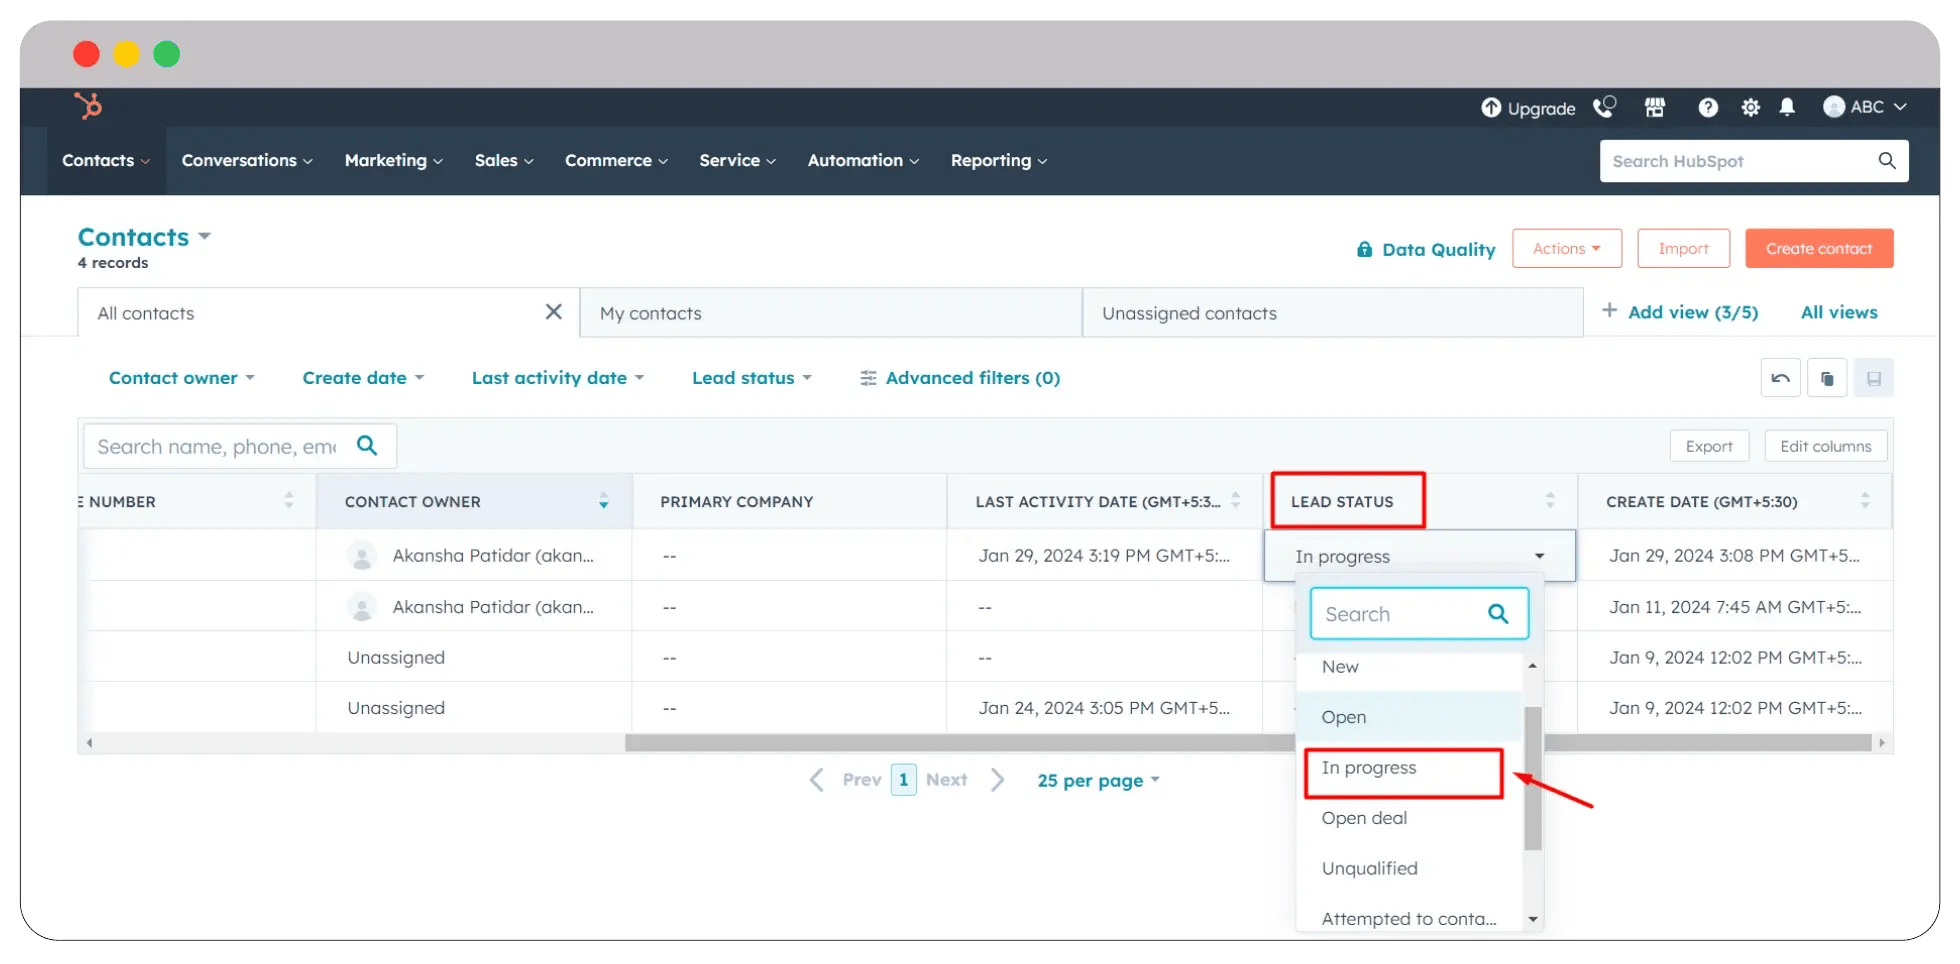
Task: Open the help question mark icon
Action: (1708, 107)
